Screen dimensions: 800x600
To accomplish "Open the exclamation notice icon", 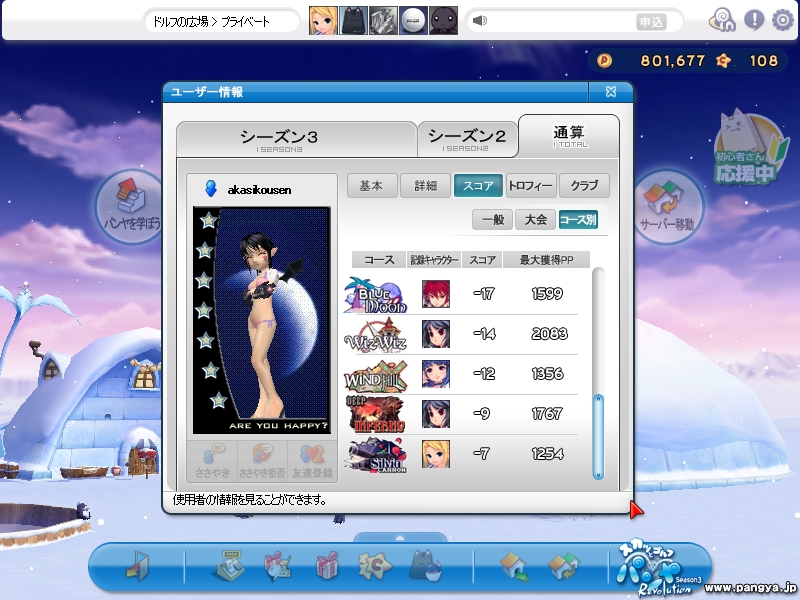I will (754, 20).
